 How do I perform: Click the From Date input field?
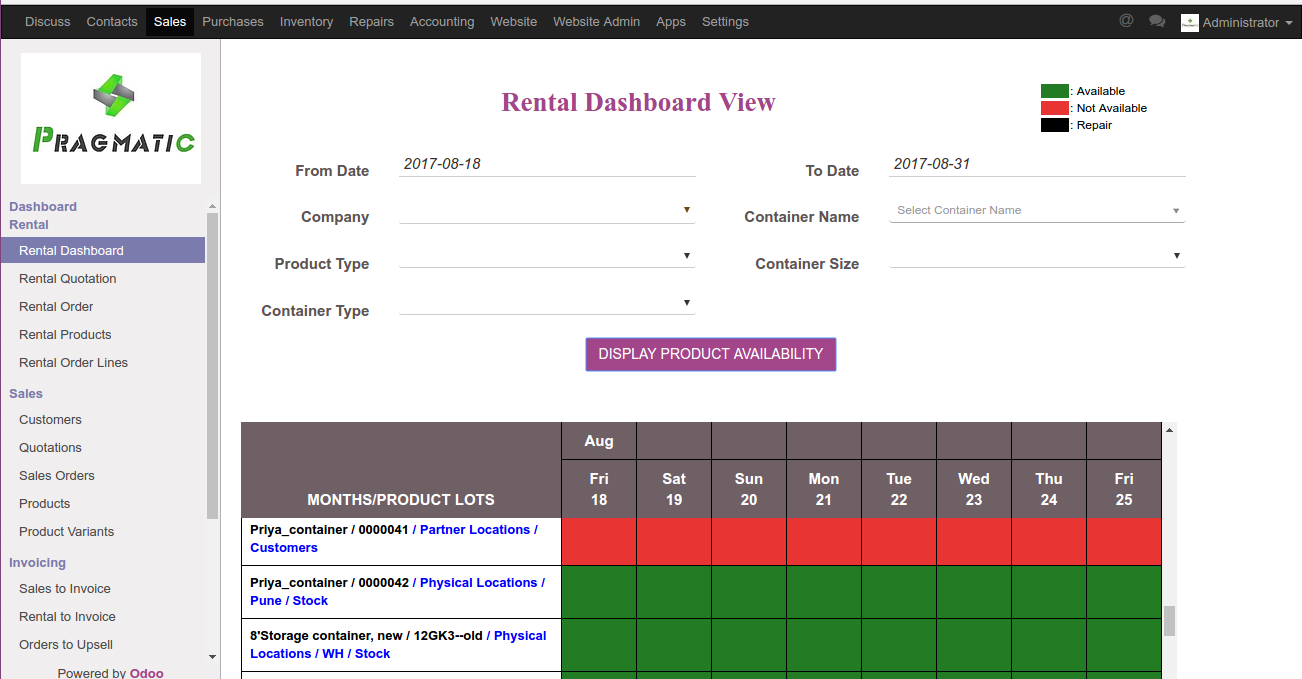[546, 164]
